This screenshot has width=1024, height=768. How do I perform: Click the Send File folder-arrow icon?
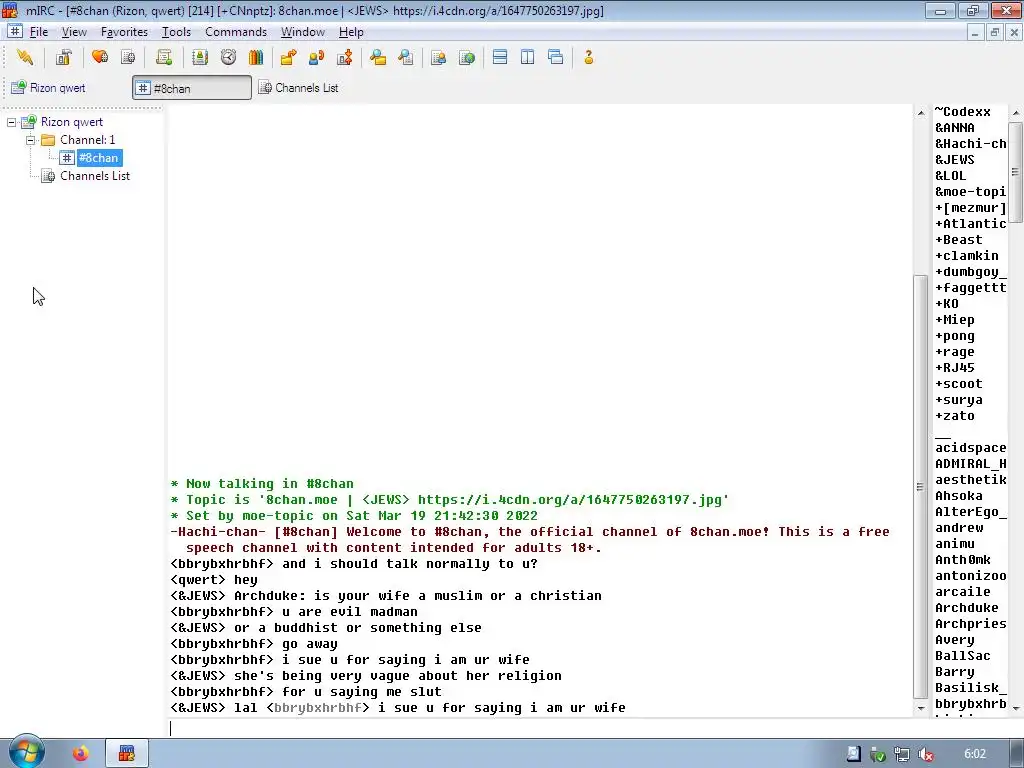coord(288,57)
